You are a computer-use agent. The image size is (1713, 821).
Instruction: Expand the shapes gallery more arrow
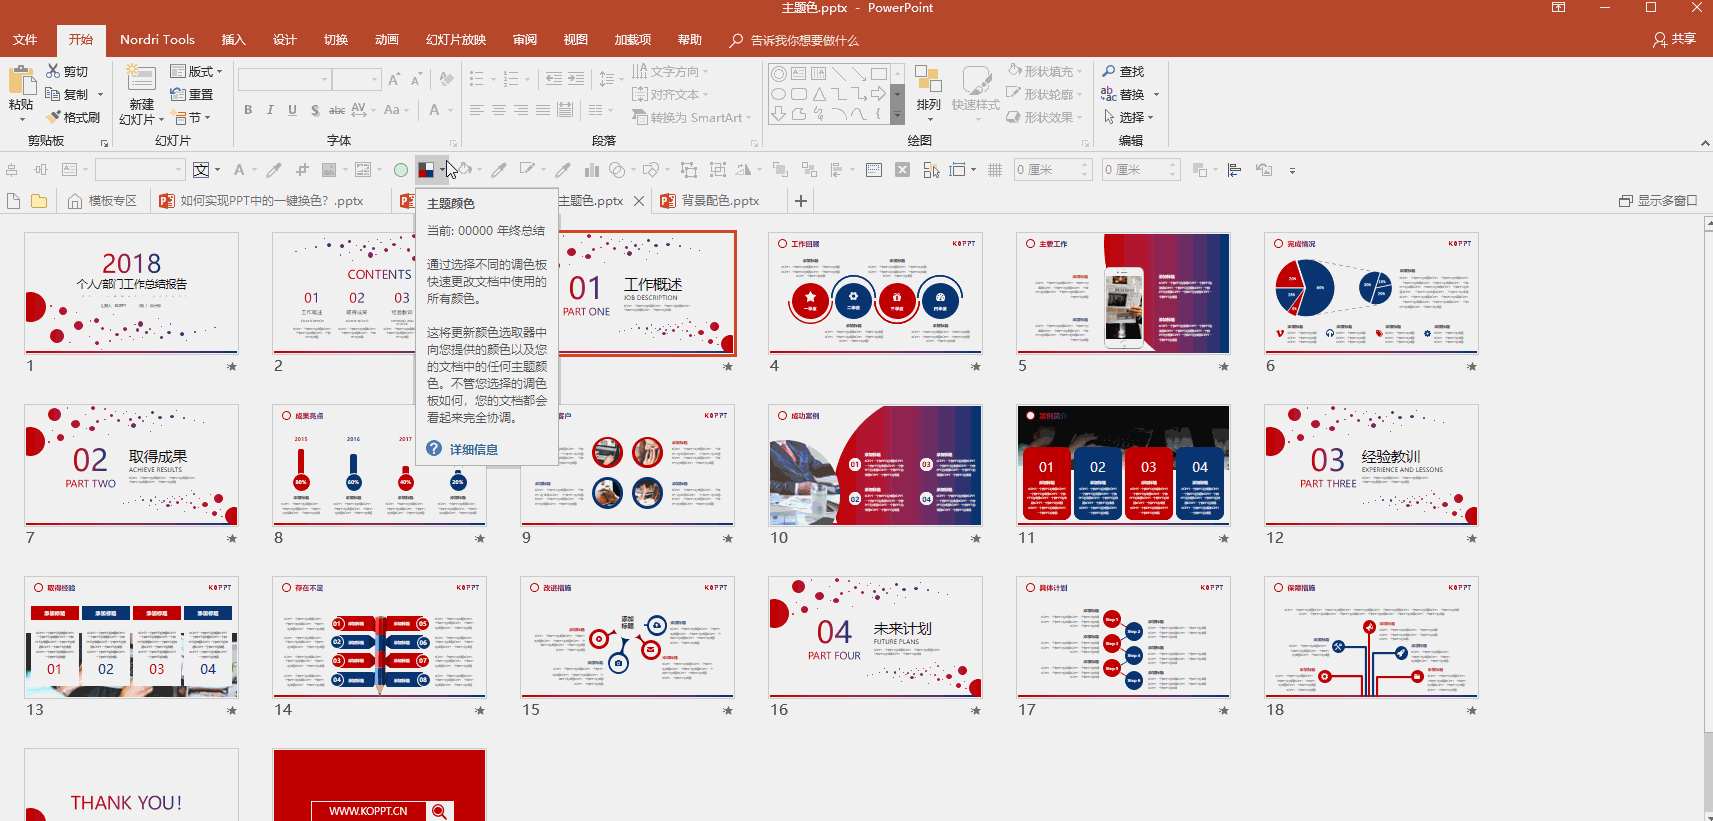pos(897,115)
